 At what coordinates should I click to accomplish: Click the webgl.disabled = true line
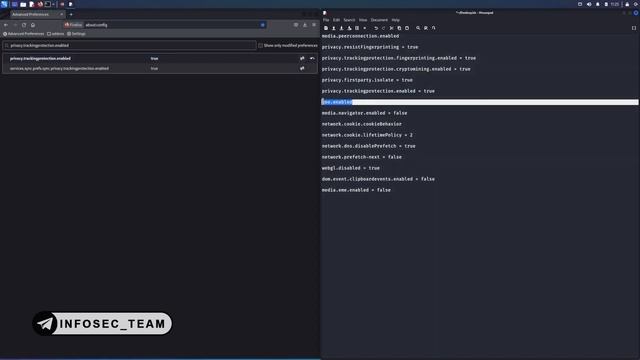point(351,168)
